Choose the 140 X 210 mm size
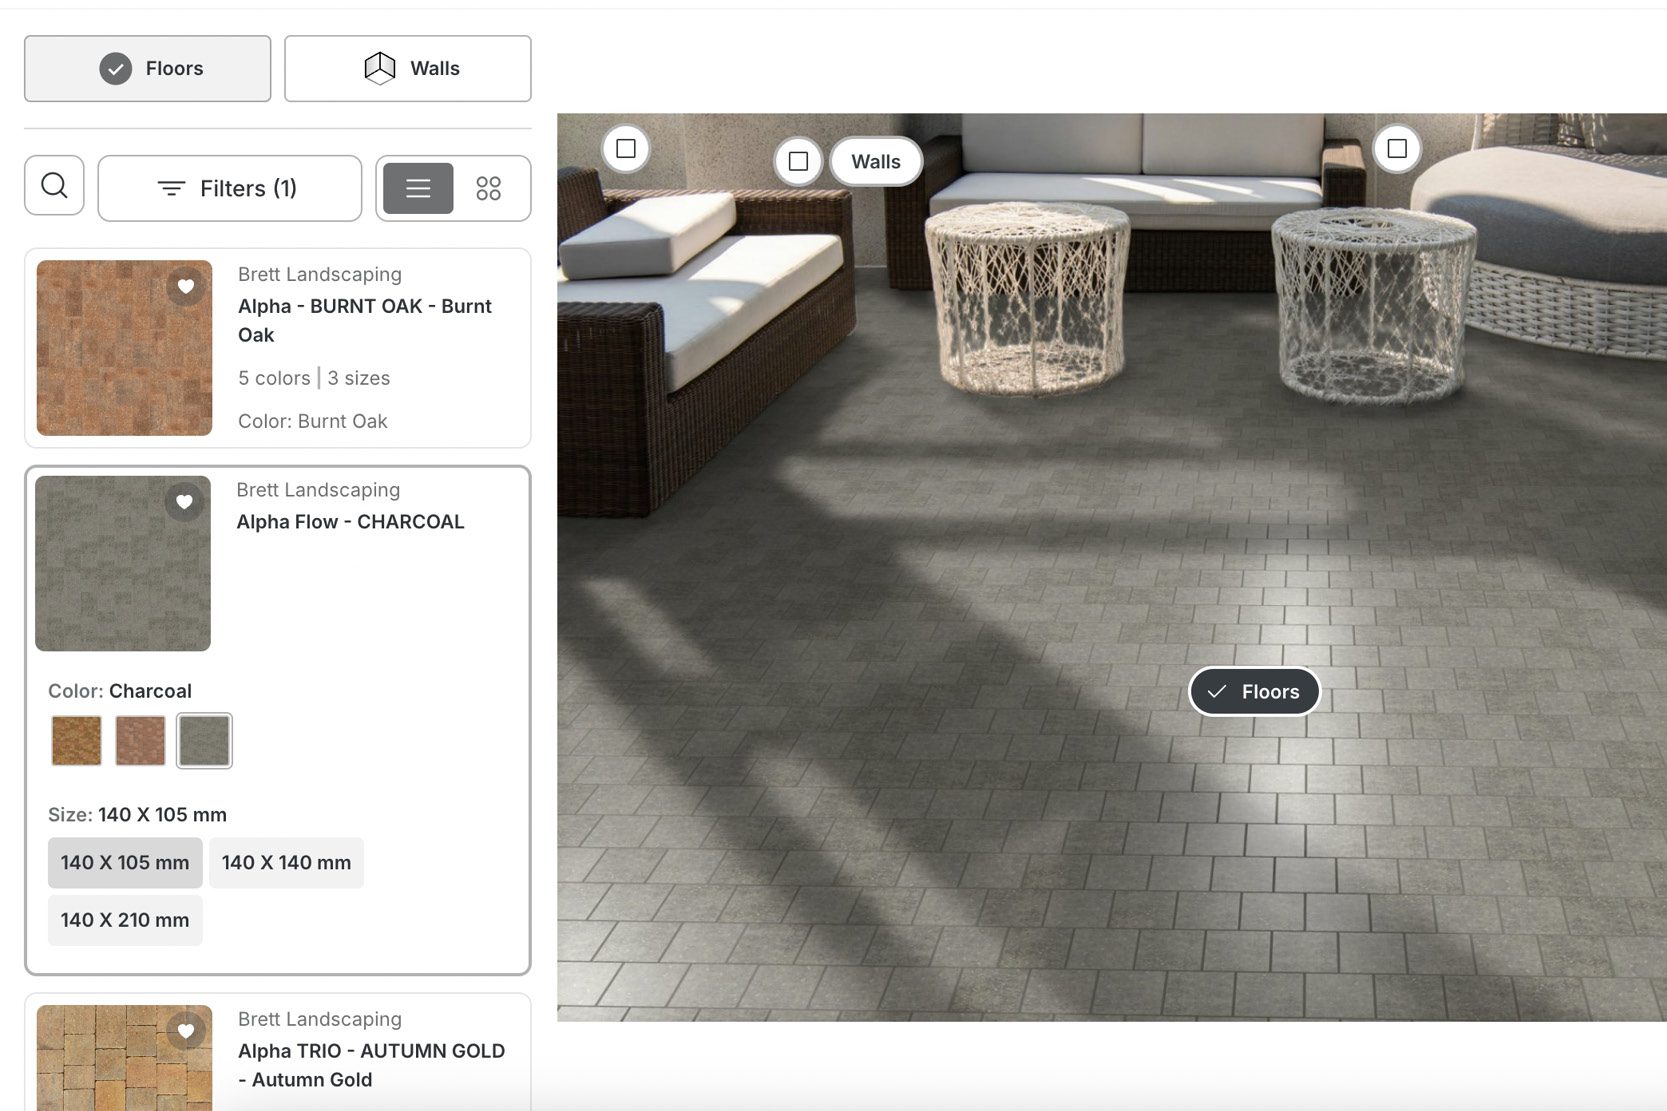The width and height of the screenshot is (1667, 1111). tap(125, 920)
